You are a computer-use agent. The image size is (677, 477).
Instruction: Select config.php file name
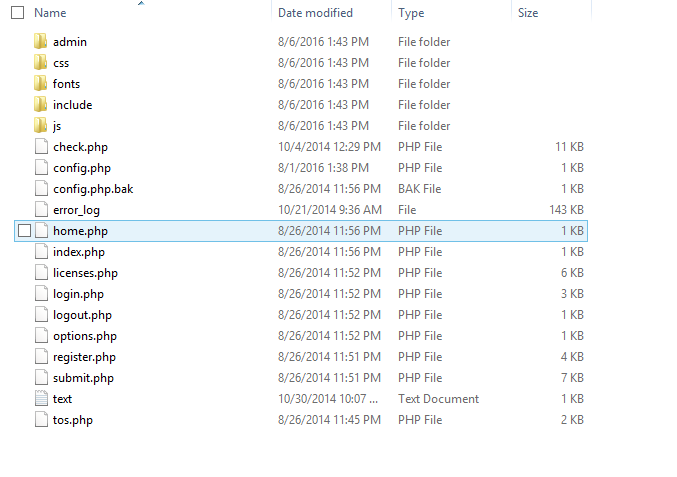click(82, 168)
